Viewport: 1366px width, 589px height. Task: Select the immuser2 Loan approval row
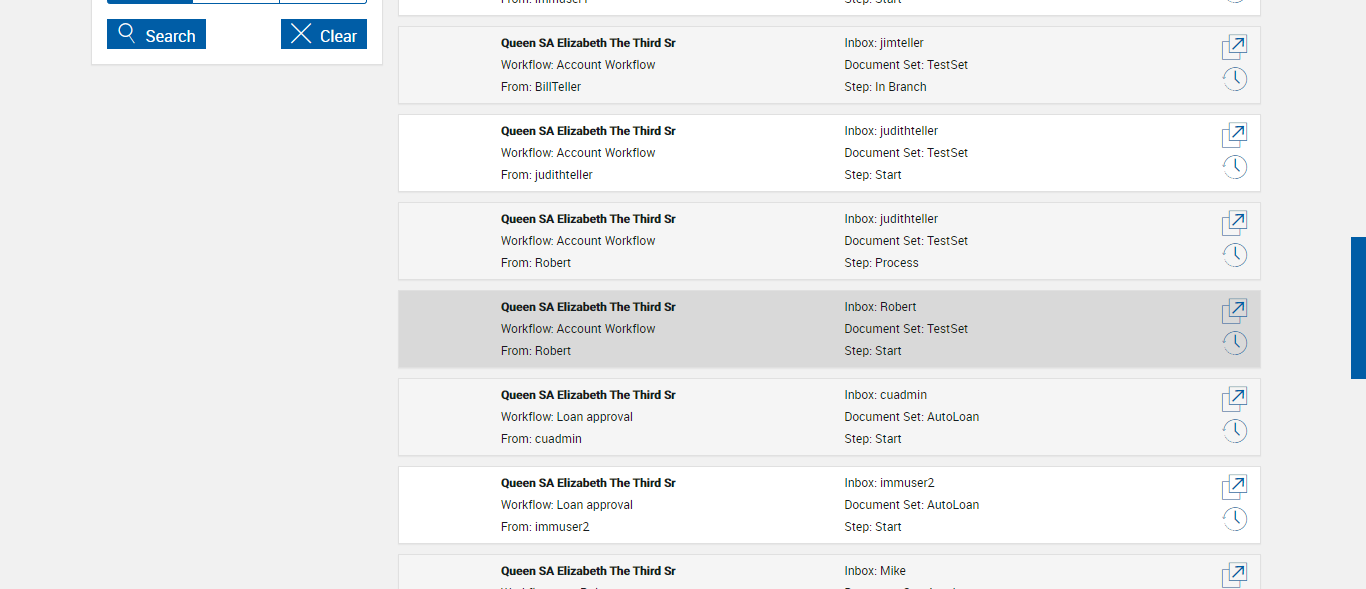point(750,505)
